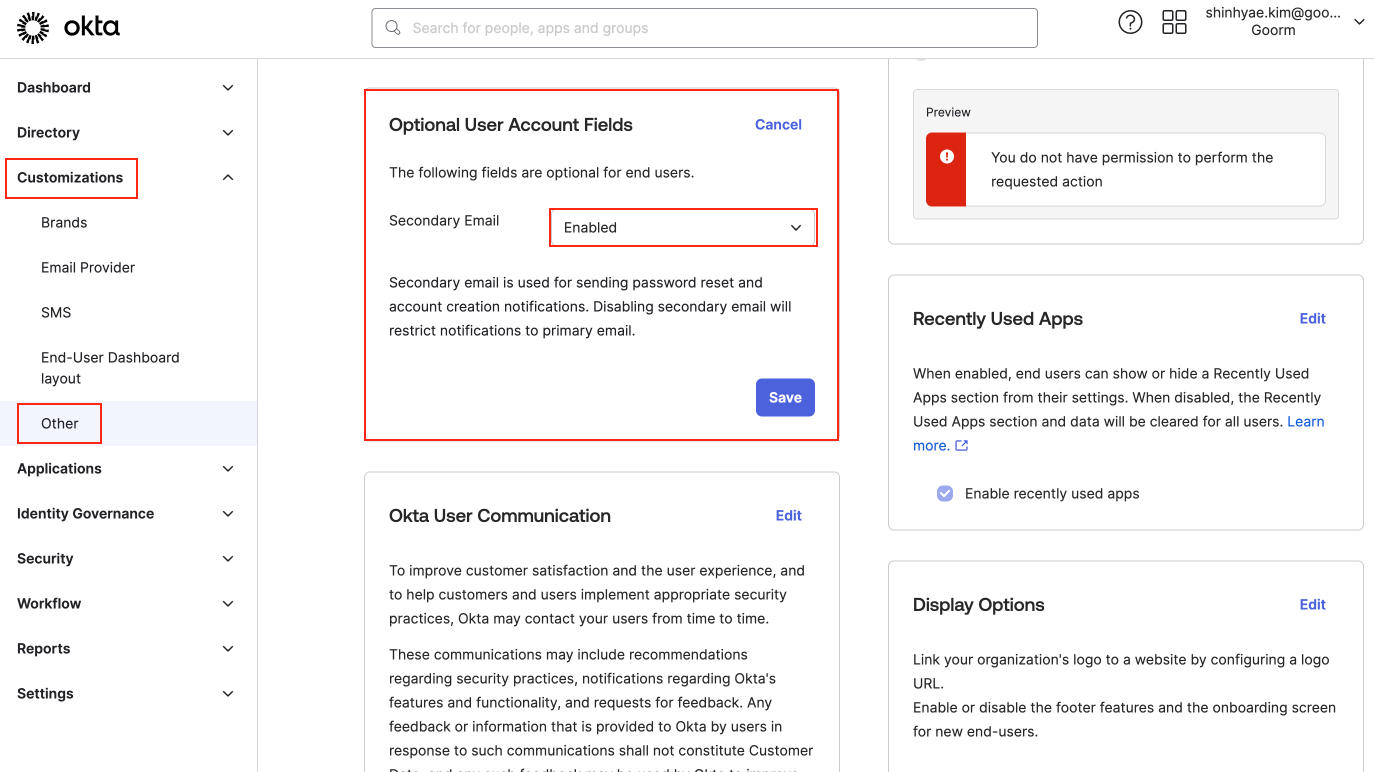Go to End-User Dashboard layout
Viewport: 1374px width, 772px height.
pyautogui.click(x=109, y=368)
